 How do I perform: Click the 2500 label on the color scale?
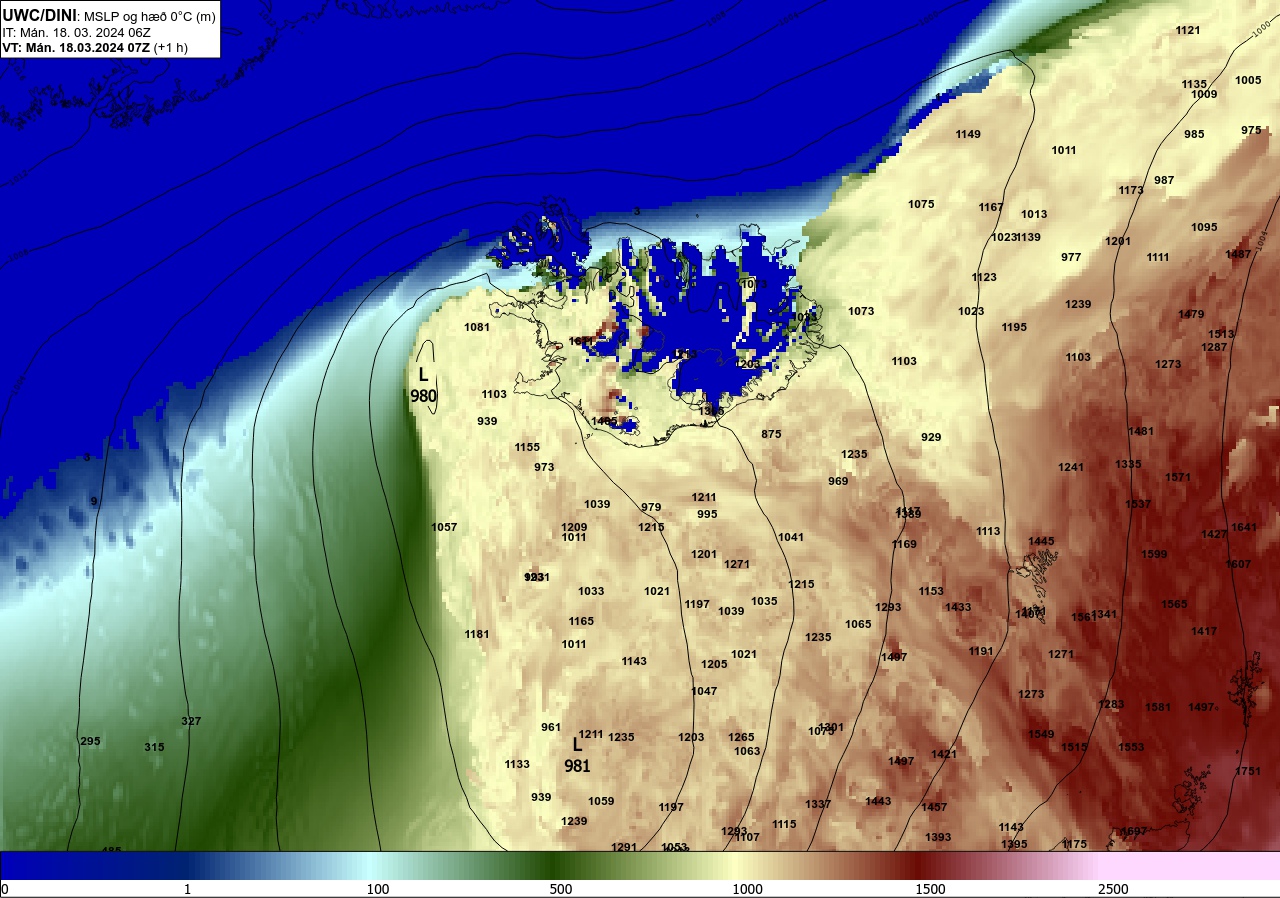pyautogui.click(x=1113, y=889)
